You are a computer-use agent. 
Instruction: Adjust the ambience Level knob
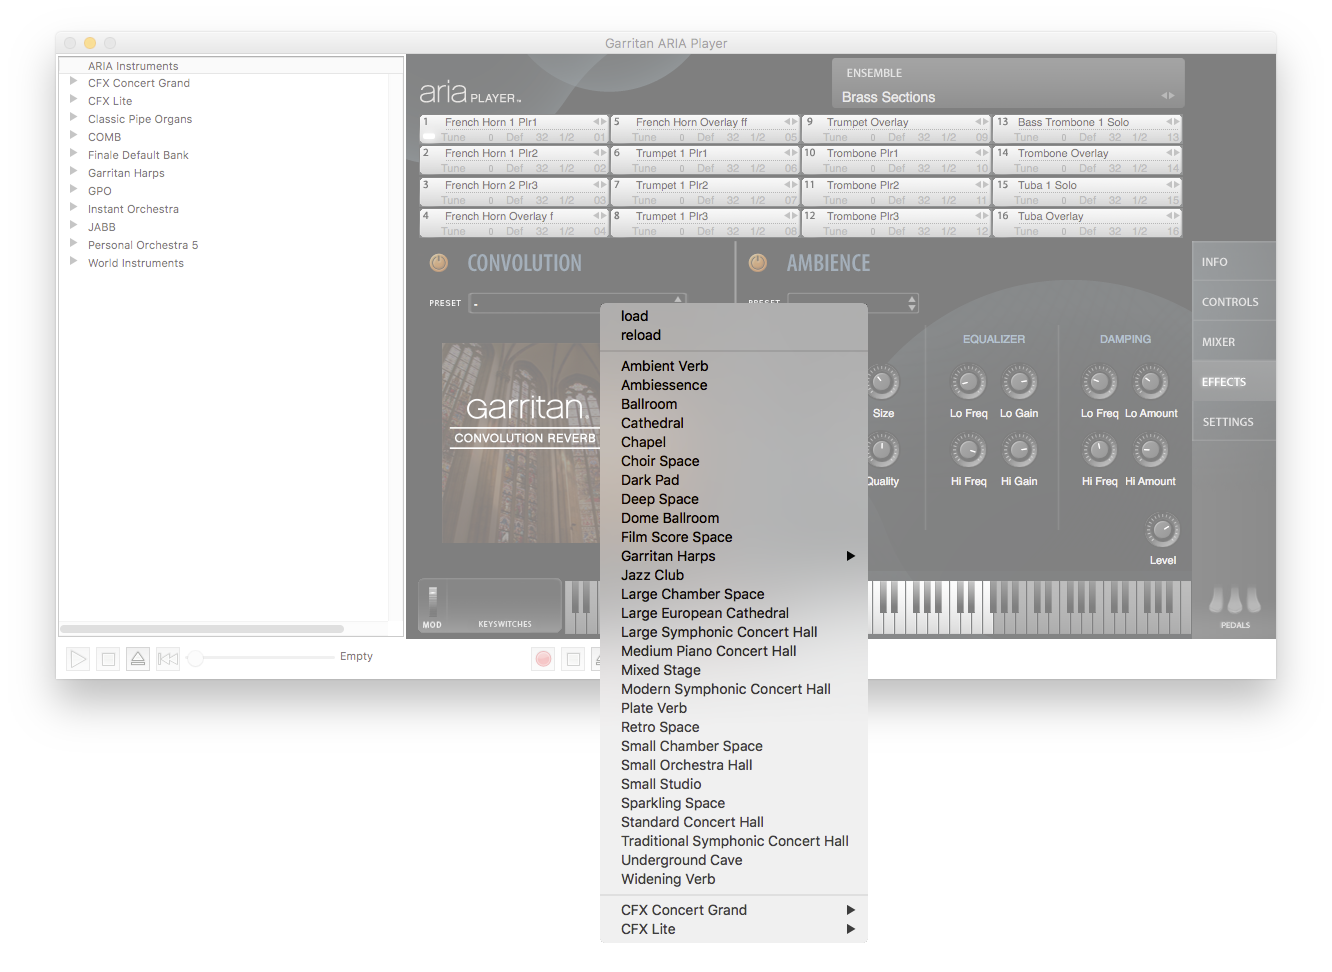point(1162,530)
